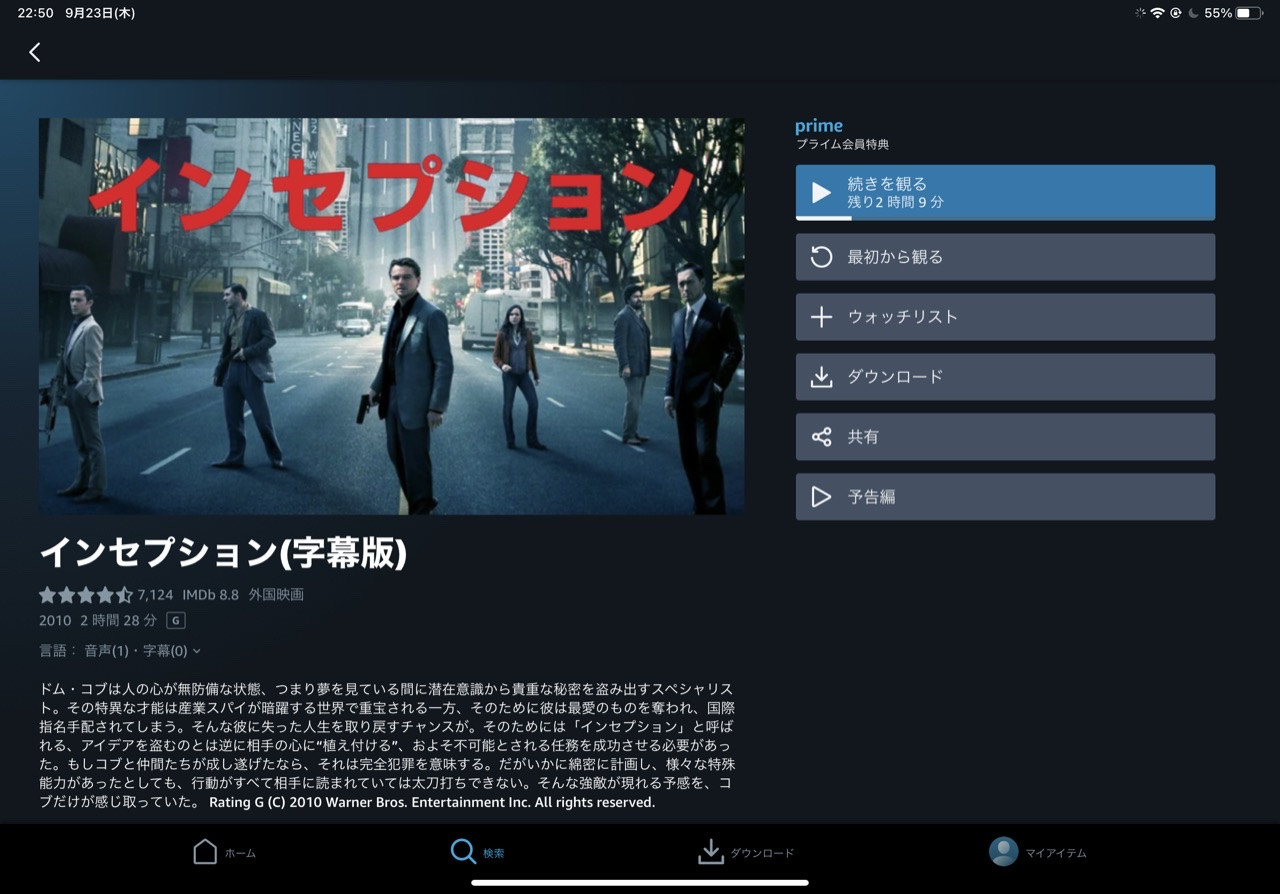Select 最初から観る to restart the movie
1280x894 pixels.
coord(895,257)
